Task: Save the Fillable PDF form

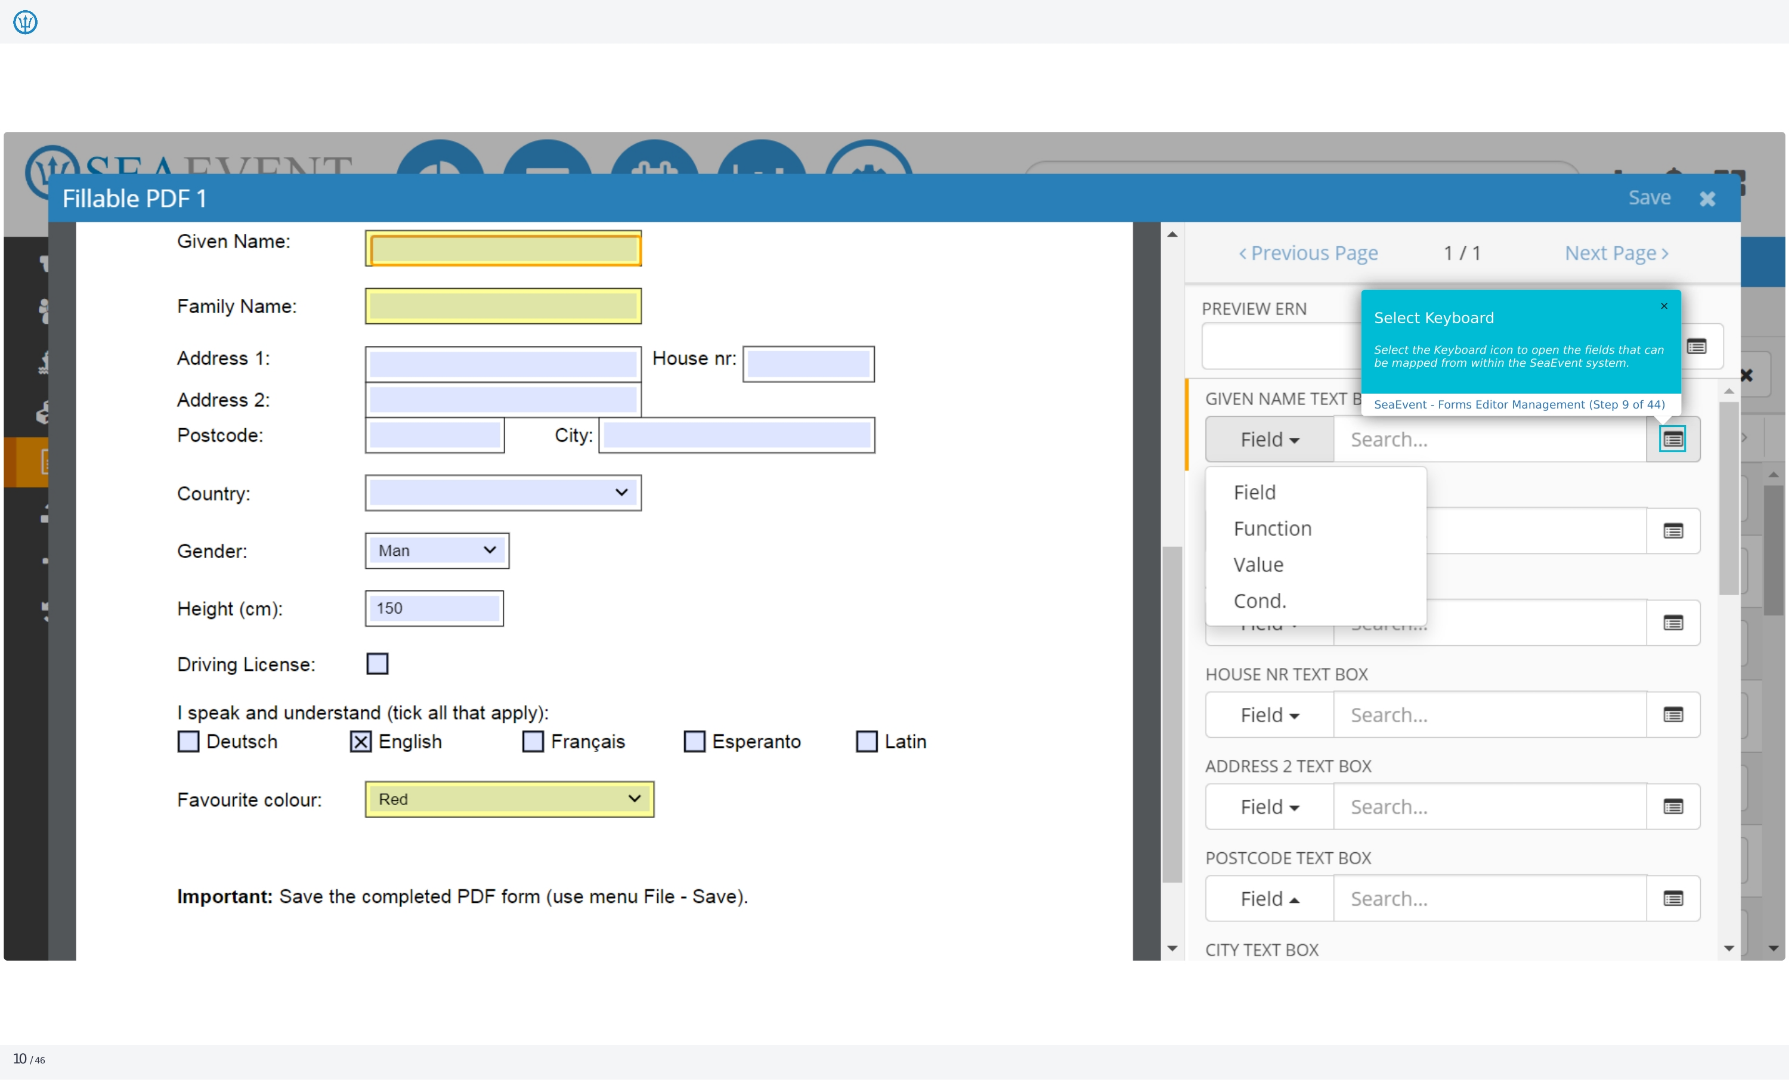Action: 1649,198
